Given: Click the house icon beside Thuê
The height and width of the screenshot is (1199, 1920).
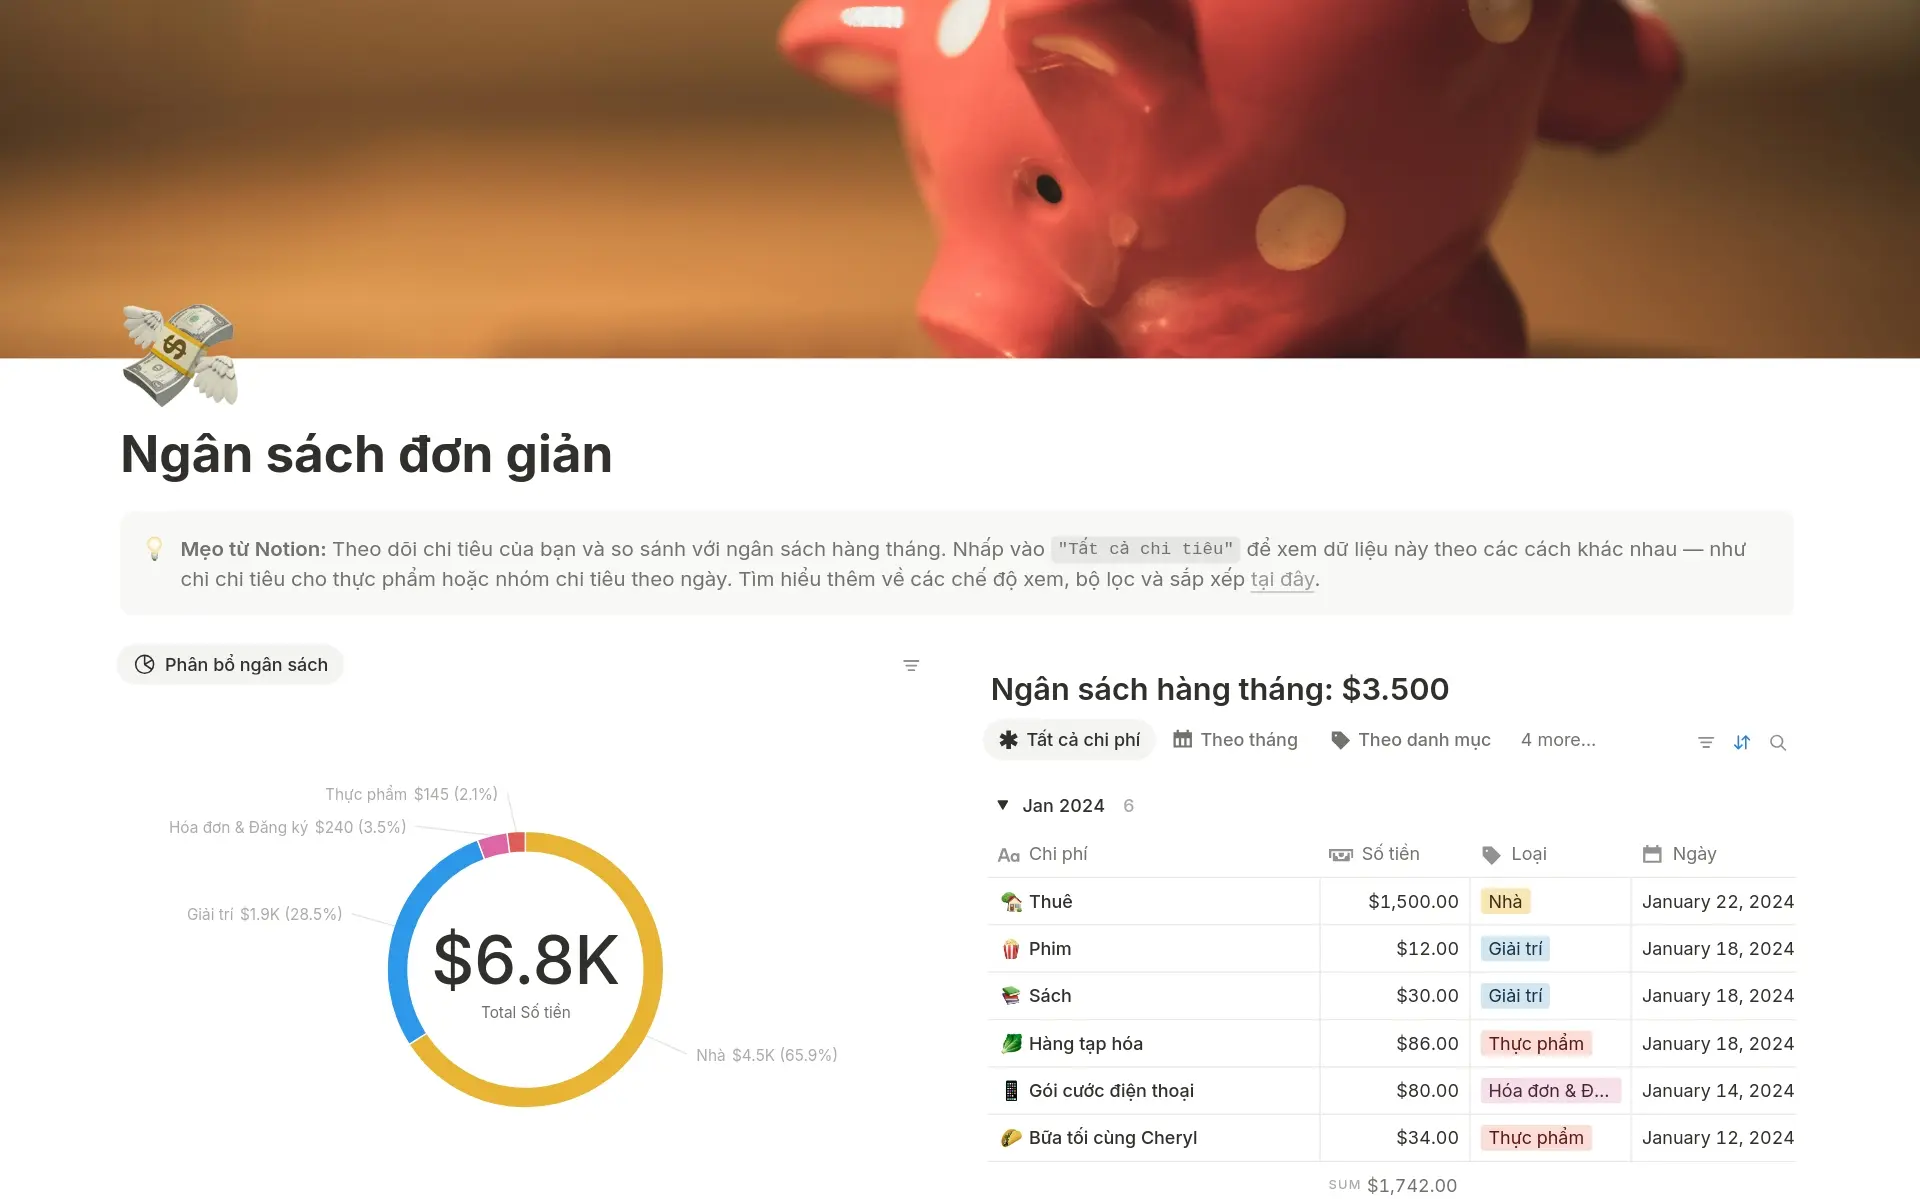Looking at the screenshot, I should point(1011,902).
